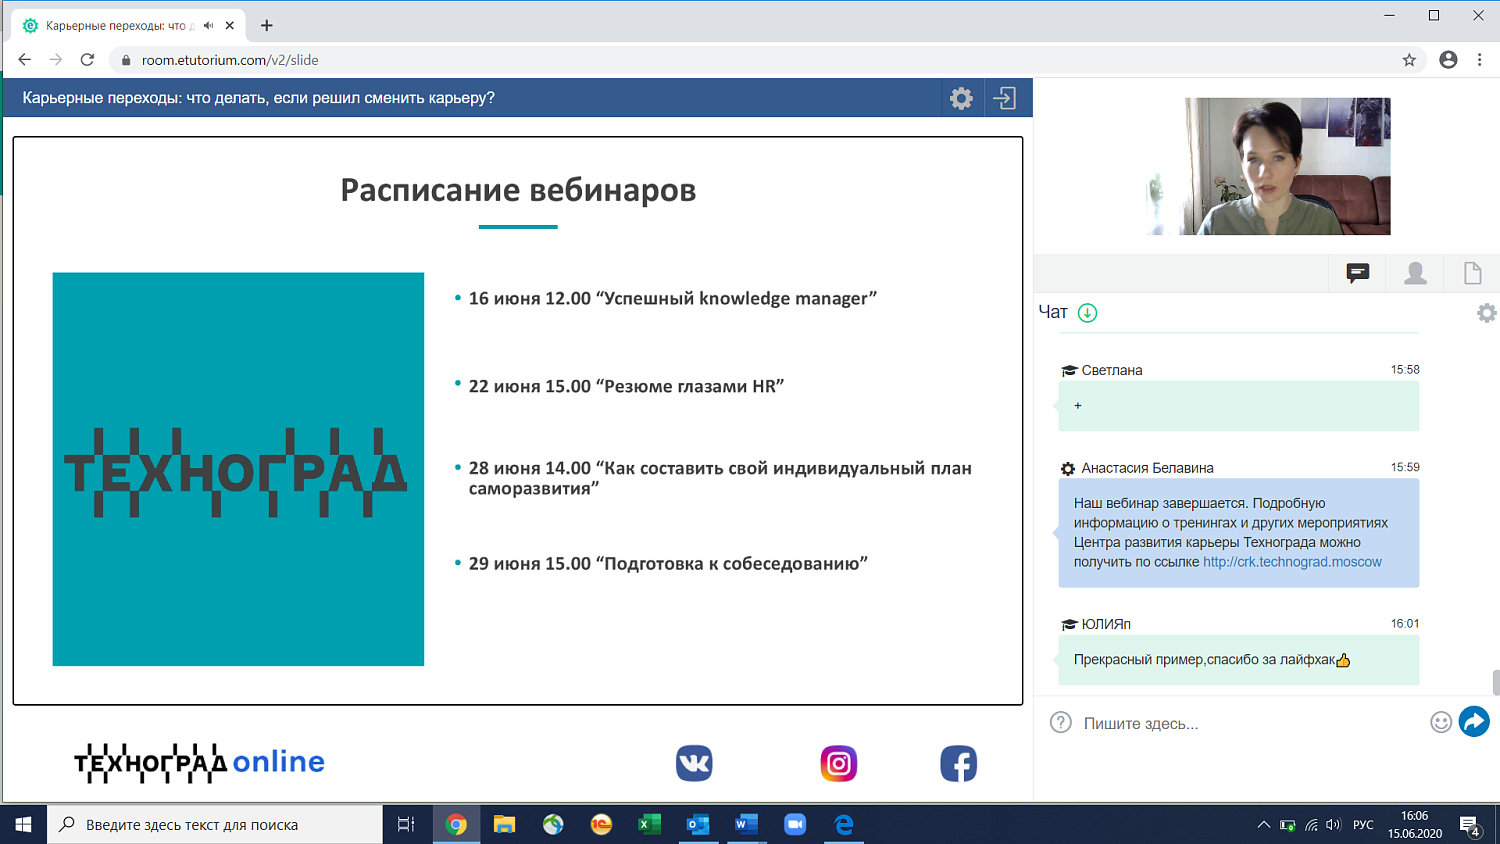
Task: Open Task View on taskbar
Action: tap(406, 824)
